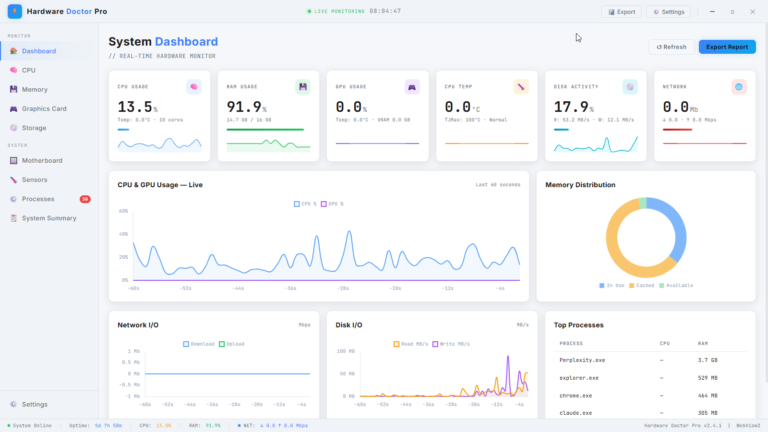Open the Storage section
This screenshot has height=432, width=768.
pos(49,128)
